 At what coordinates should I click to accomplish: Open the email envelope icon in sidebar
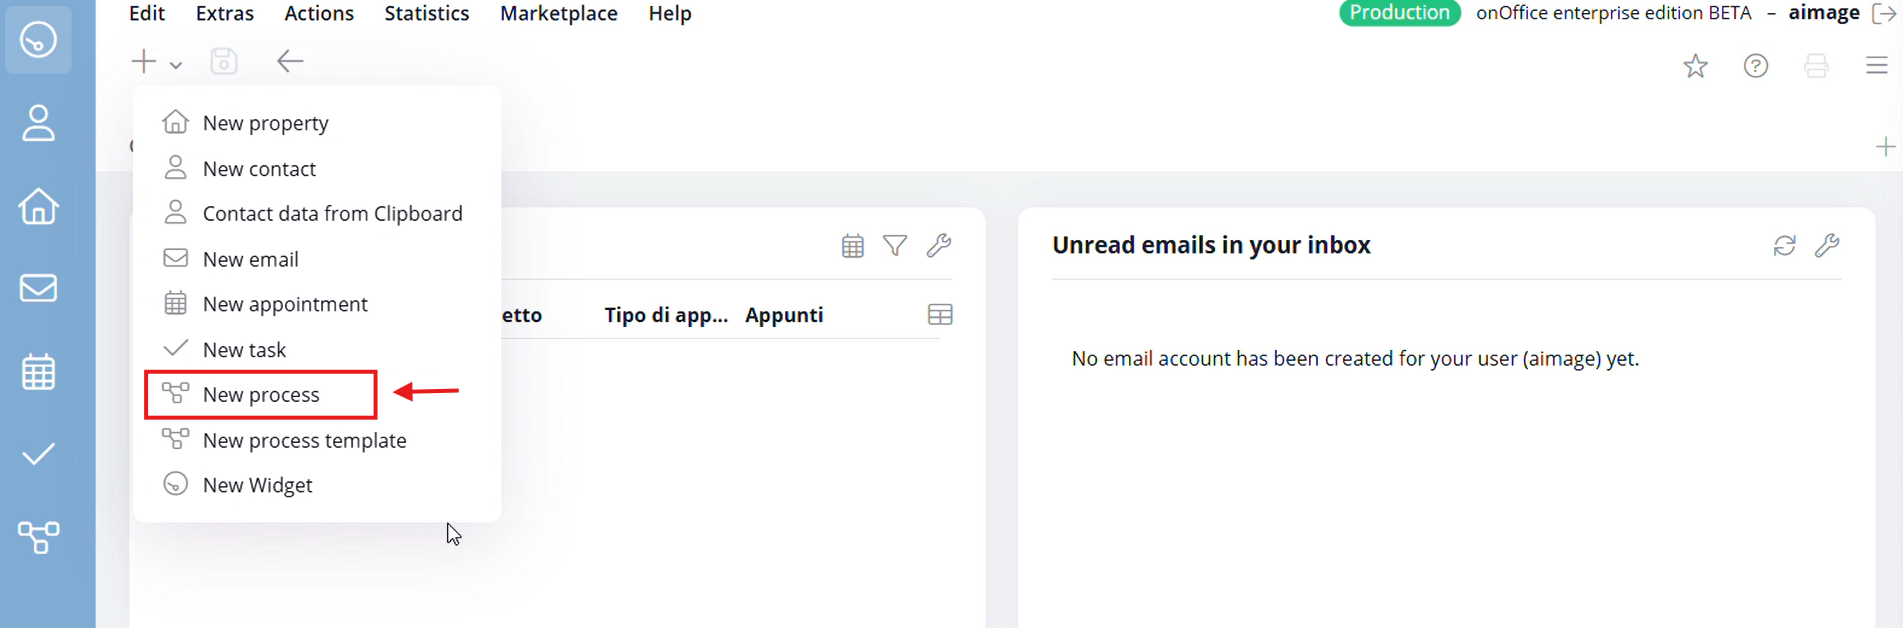38,288
